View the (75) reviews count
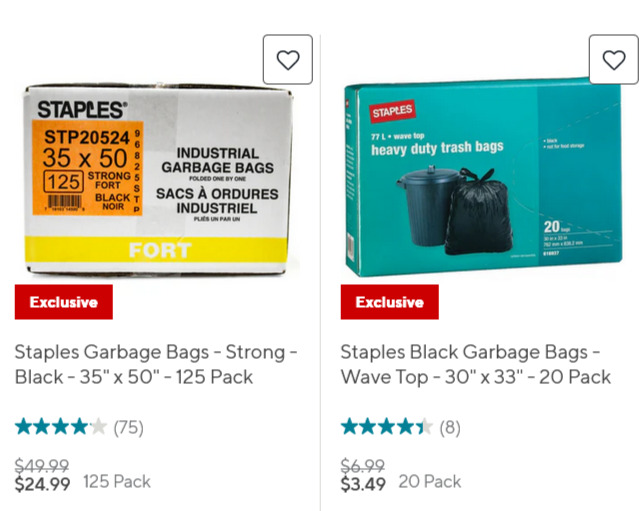 point(128,428)
